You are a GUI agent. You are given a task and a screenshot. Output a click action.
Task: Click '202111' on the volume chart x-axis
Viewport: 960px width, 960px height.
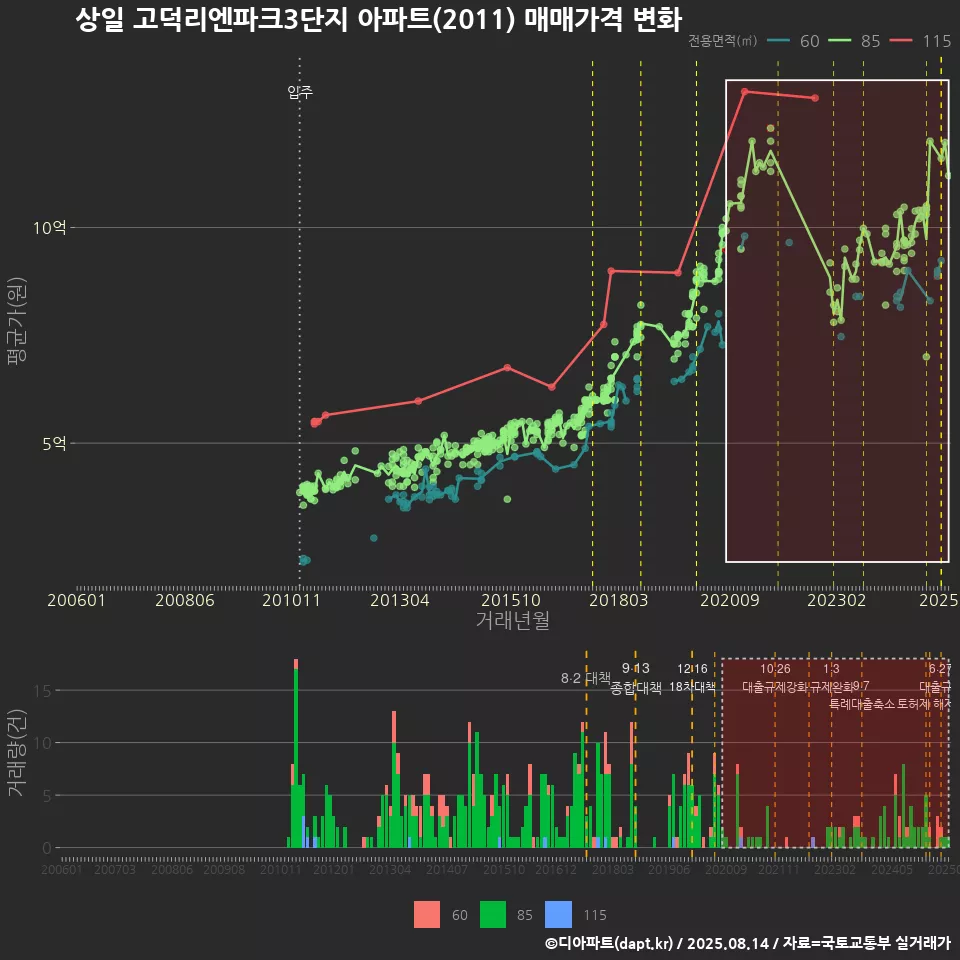click(x=779, y=869)
